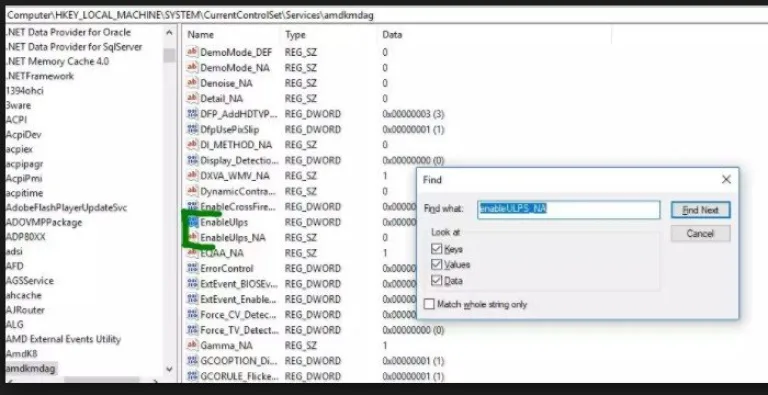Screen dimensions: 768x395
Task: Select the ACPI key
Action: coord(16,120)
